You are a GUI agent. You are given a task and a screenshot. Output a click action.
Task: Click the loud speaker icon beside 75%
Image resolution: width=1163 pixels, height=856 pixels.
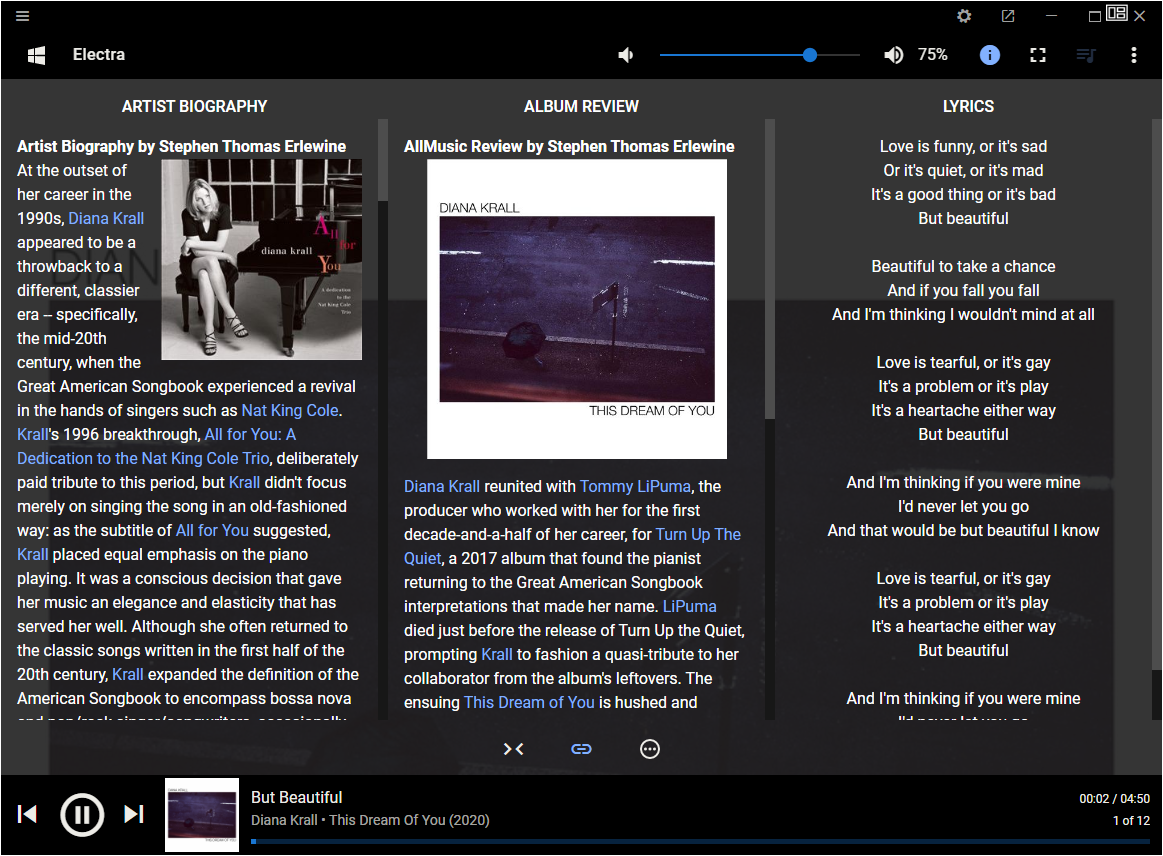pyautogui.click(x=893, y=55)
